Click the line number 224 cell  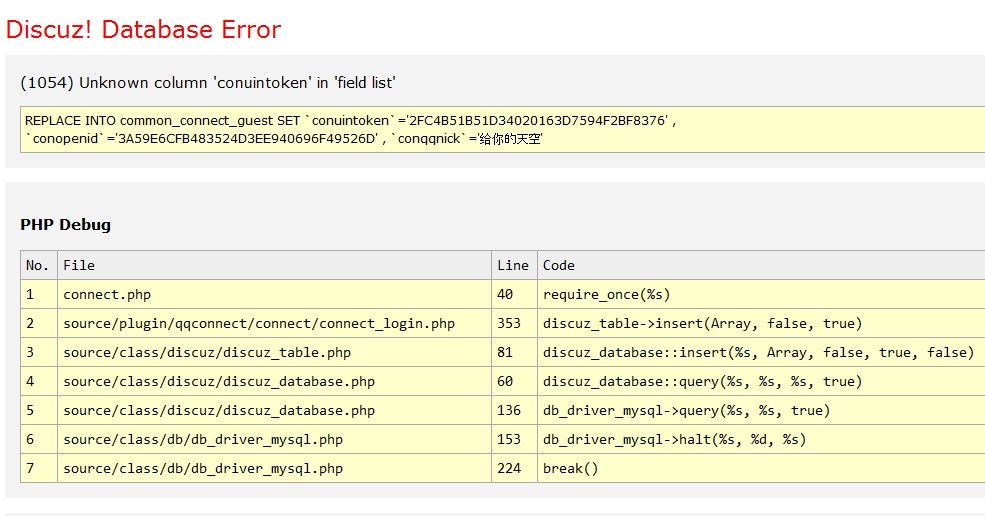coord(509,468)
